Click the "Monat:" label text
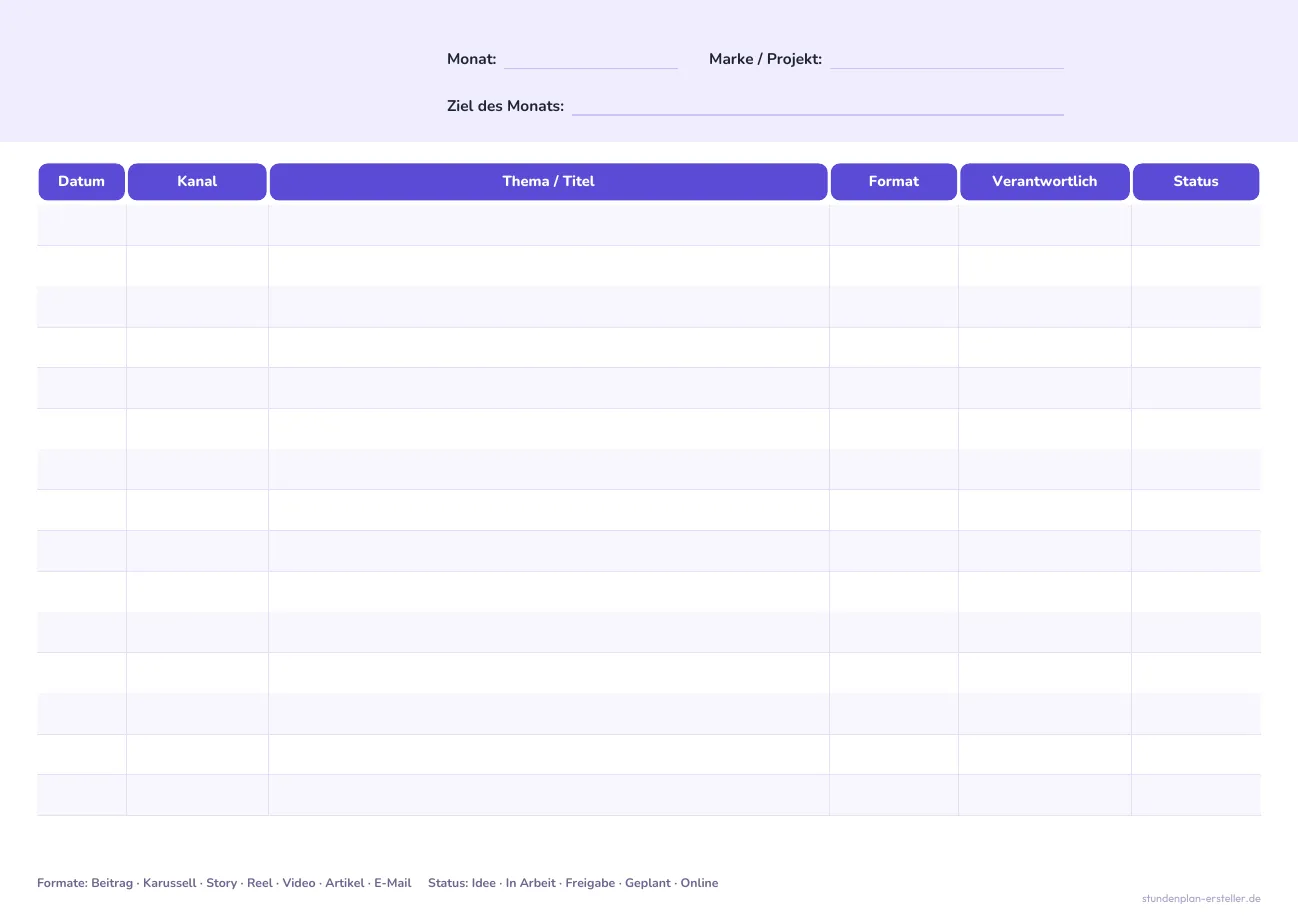The image size is (1298, 918). point(472,59)
